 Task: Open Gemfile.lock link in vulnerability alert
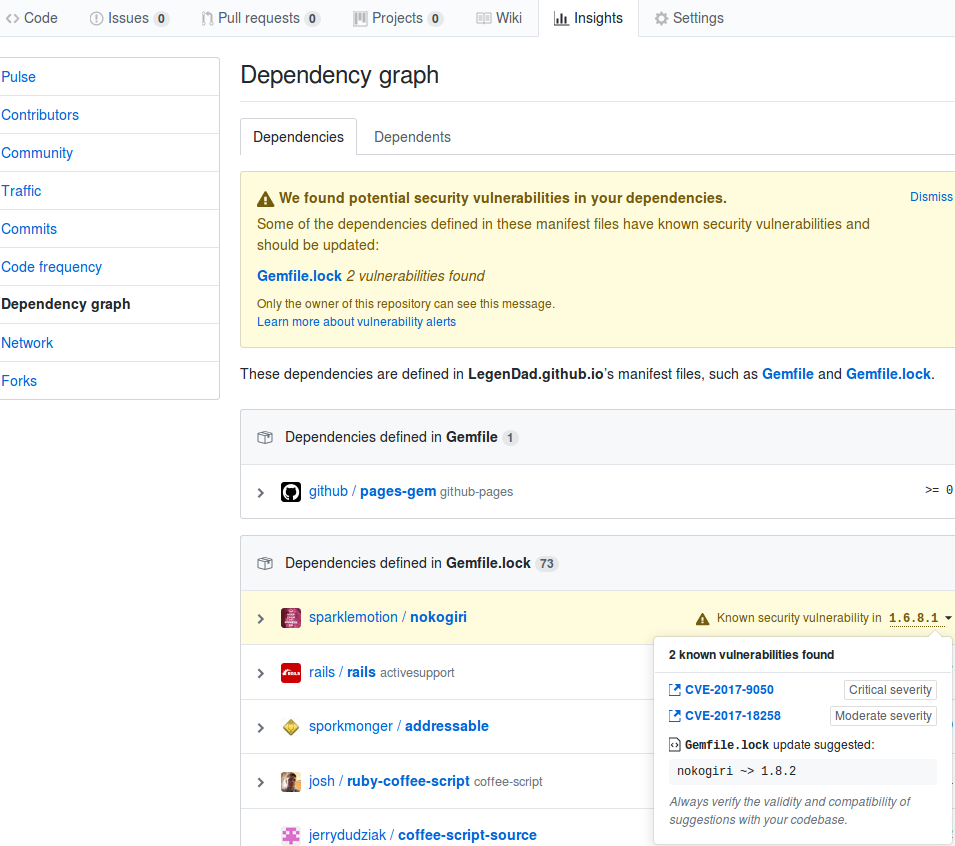(x=299, y=276)
